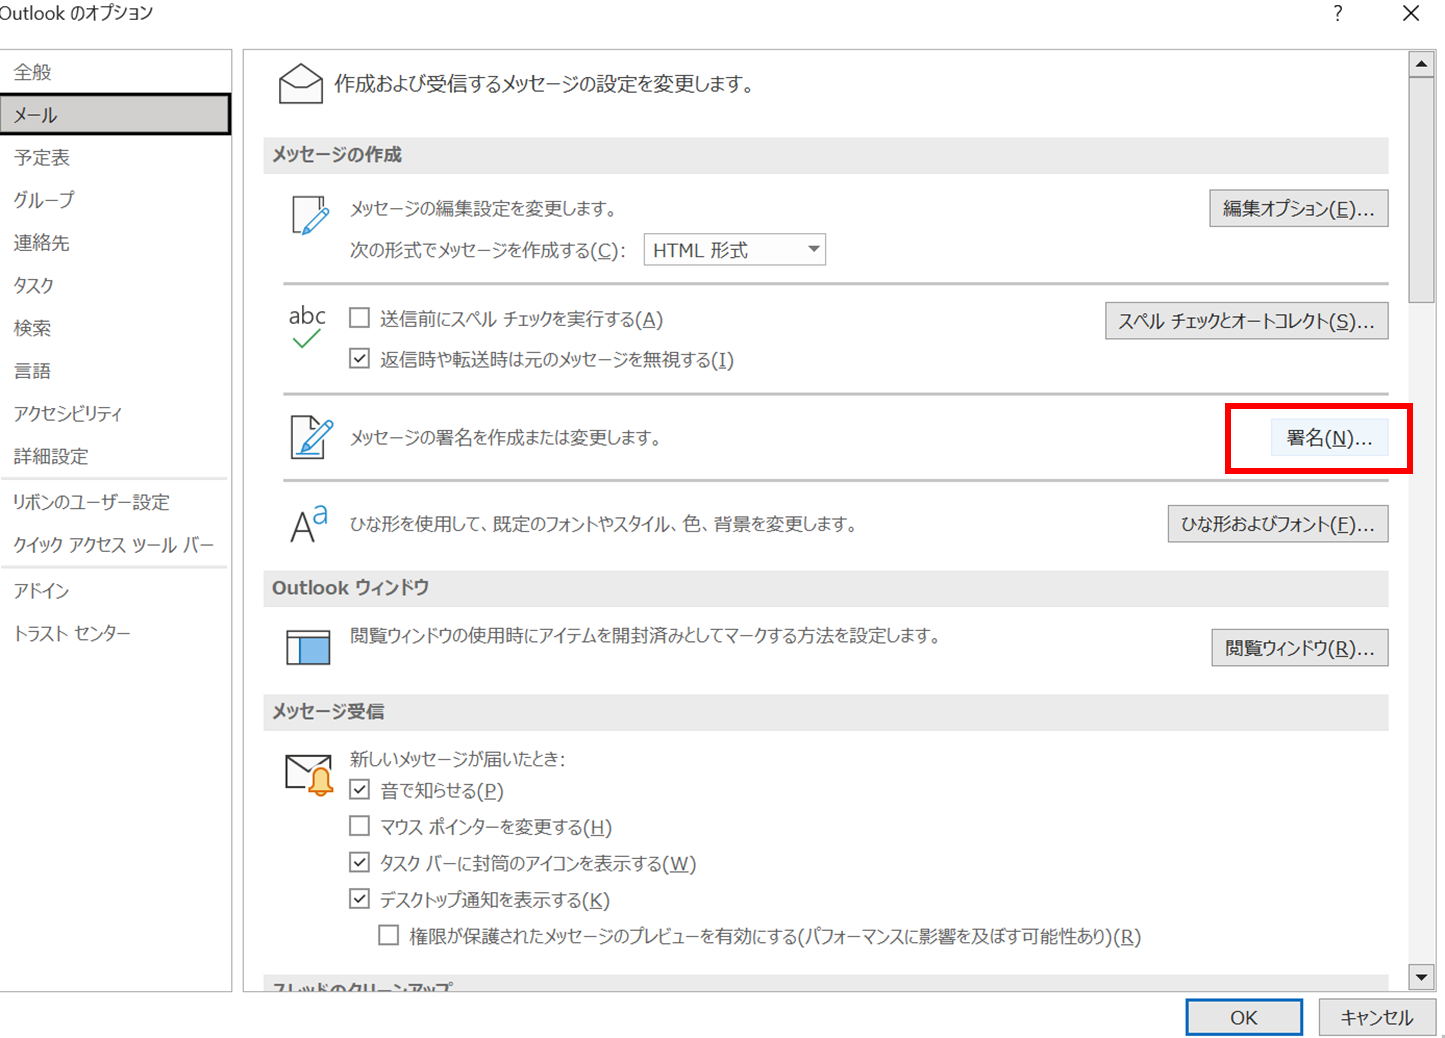The width and height of the screenshot is (1445, 1038).
Task: Uncheck デスクトップ通知を表示する checkbox
Action: click(359, 899)
